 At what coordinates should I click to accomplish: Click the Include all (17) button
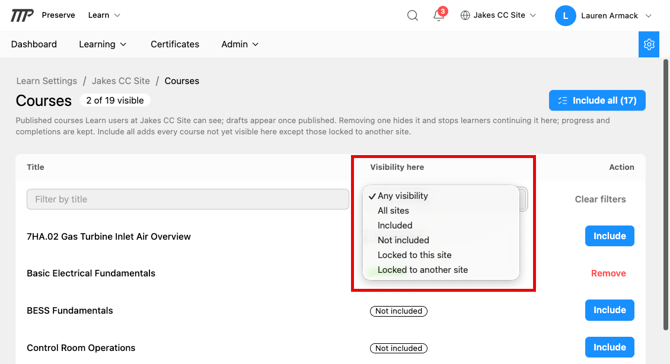click(597, 100)
